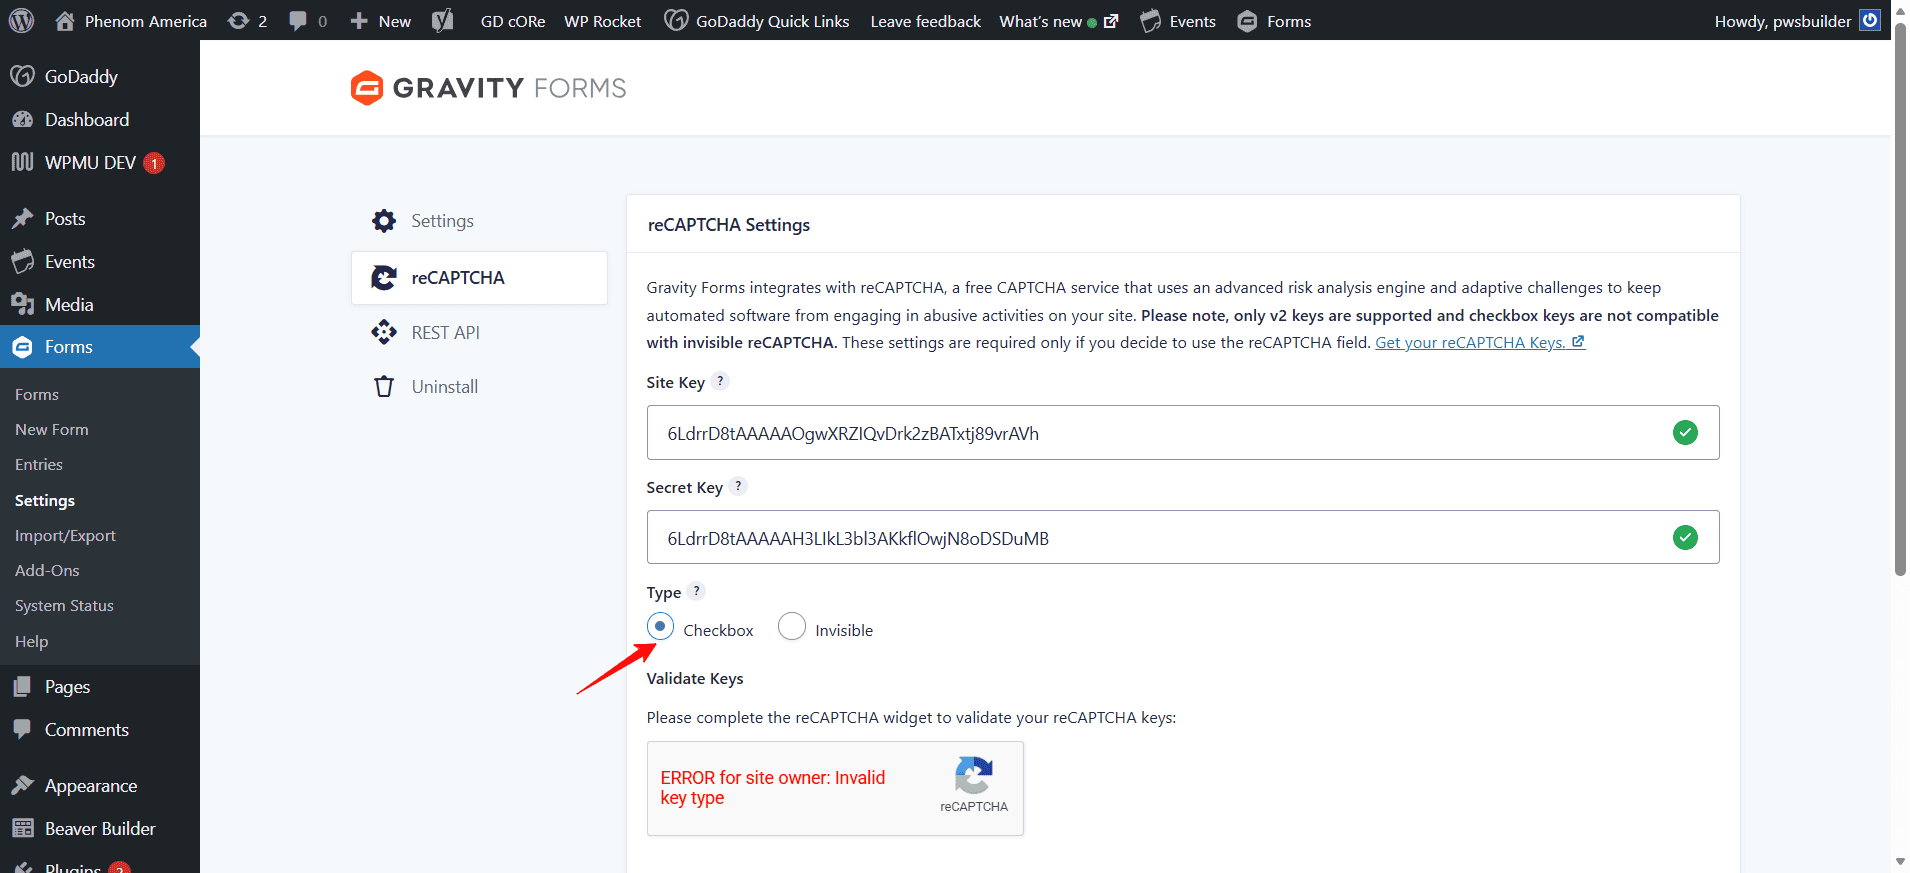Click the 'reCAPTCHA Settings' panel title
The width and height of the screenshot is (1910, 873).
[x=729, y=225]
